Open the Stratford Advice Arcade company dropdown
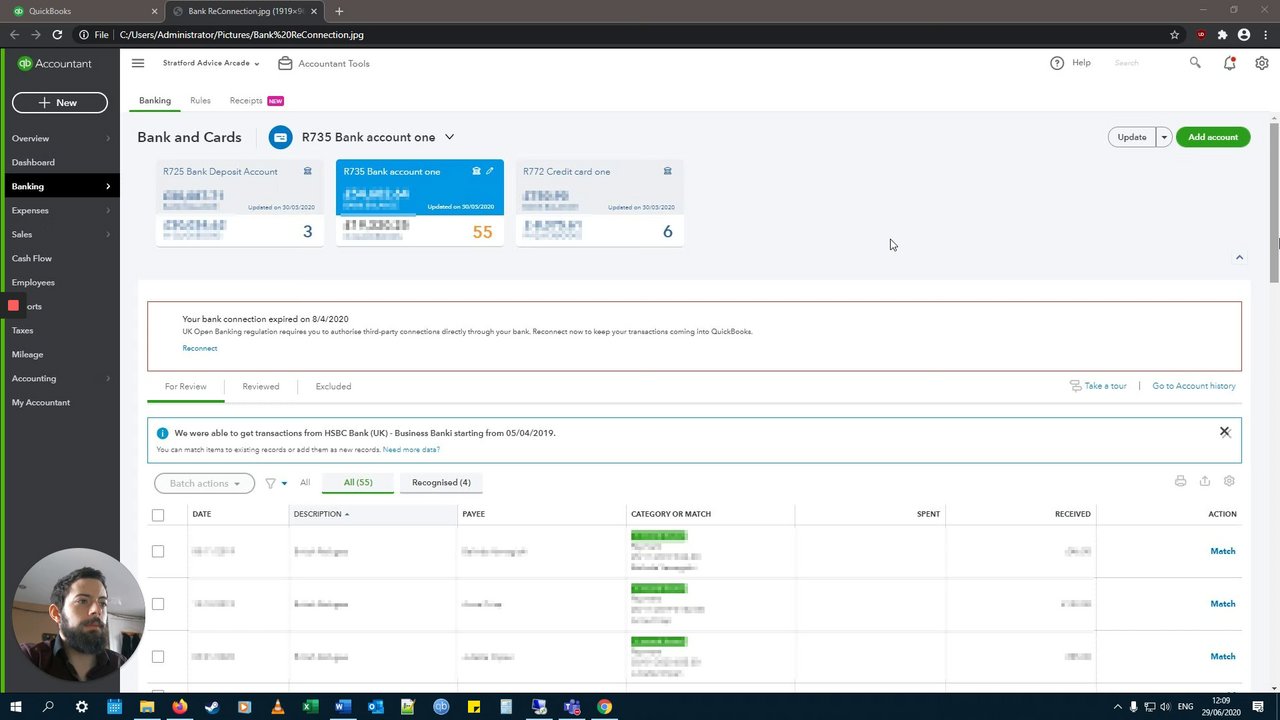The image size is (1280, 720). point(211,63)
